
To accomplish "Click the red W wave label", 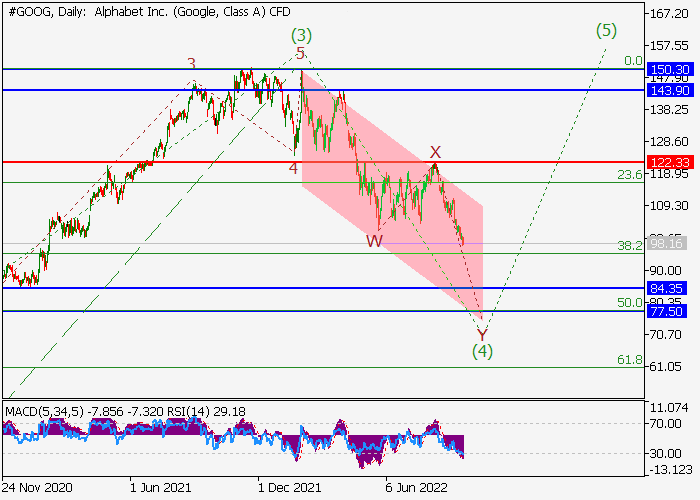I will coord(373,240).
